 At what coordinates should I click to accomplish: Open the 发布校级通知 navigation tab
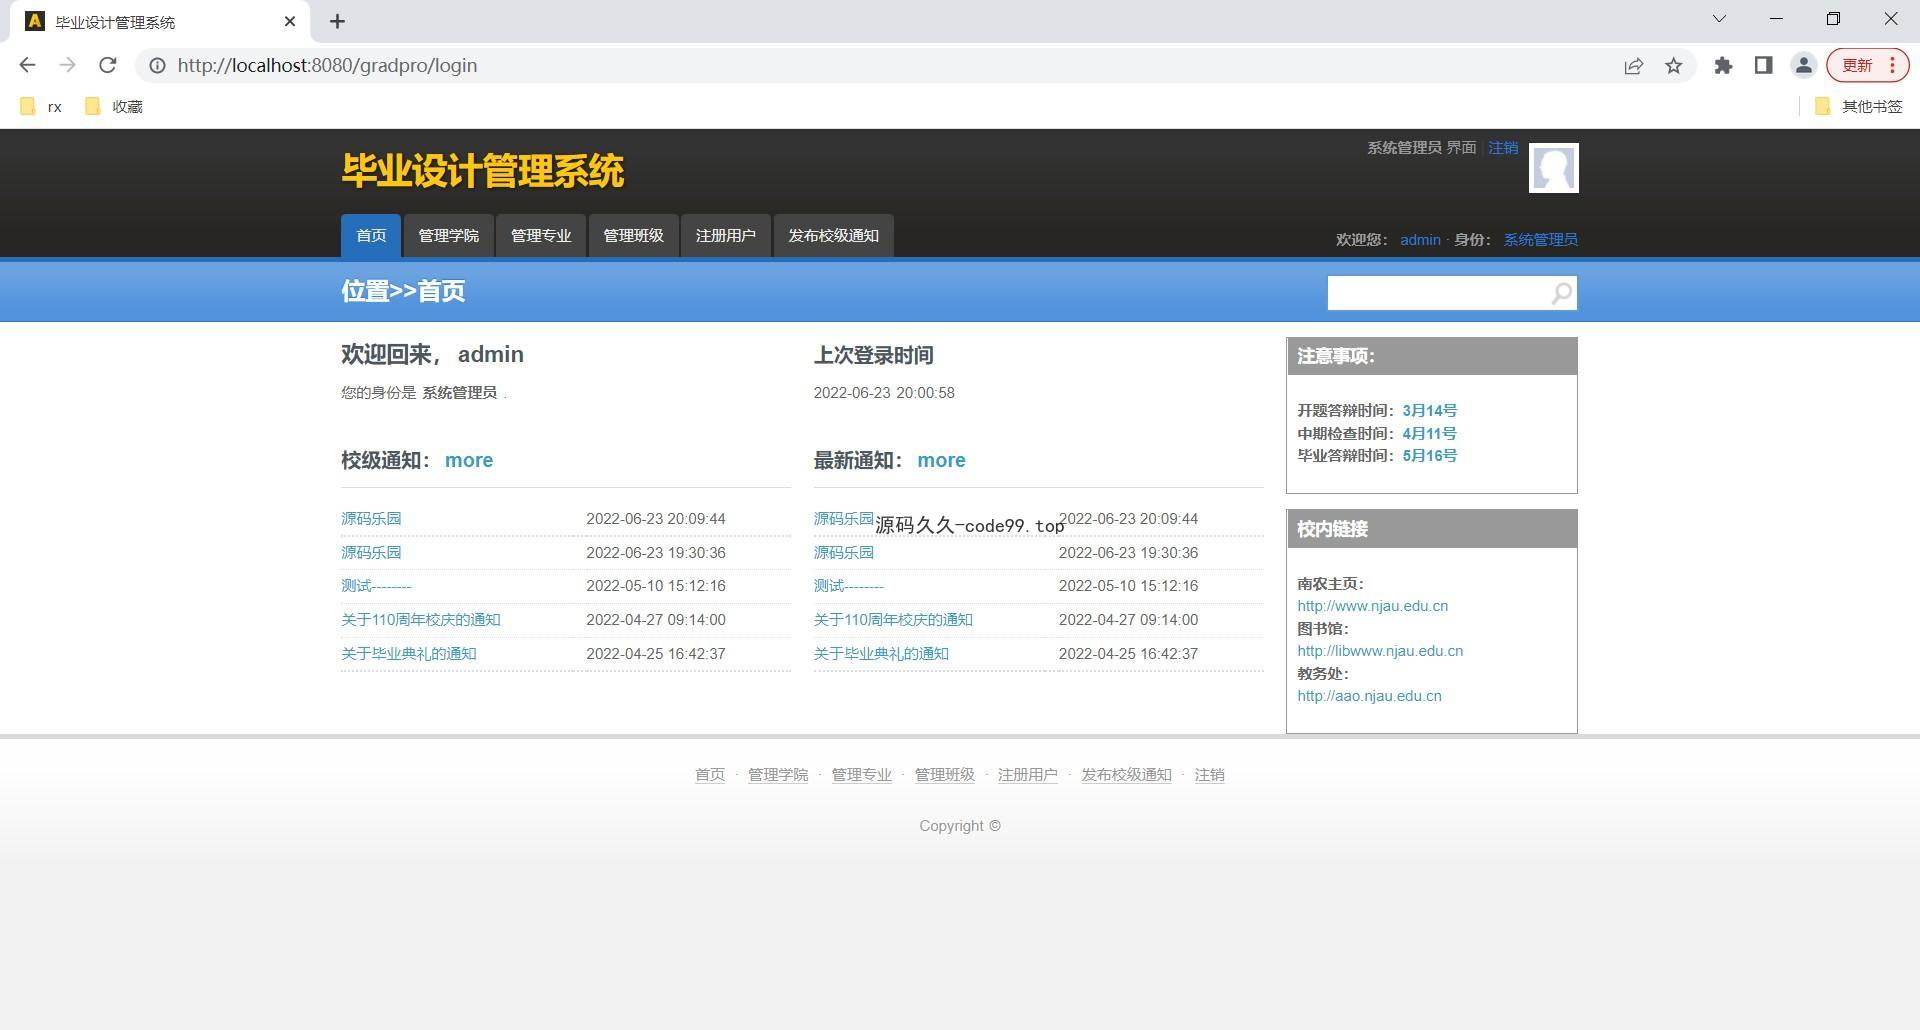[833, 236]
